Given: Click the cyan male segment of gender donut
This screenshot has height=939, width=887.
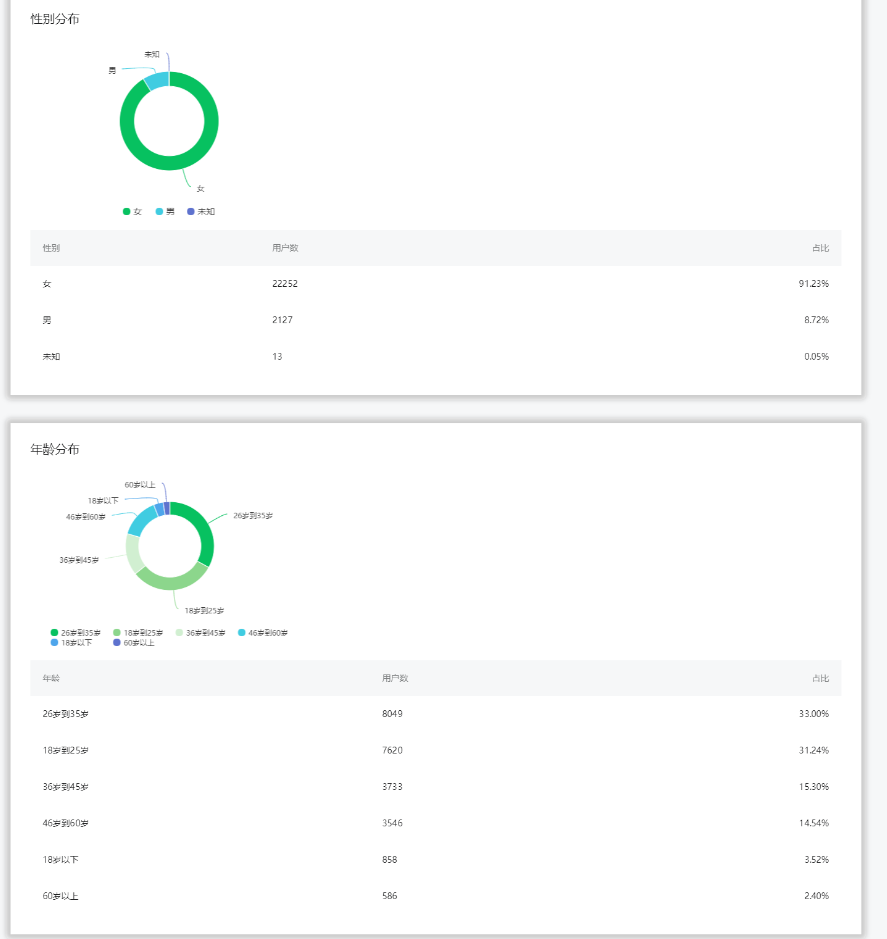Looking at the screenshot, I should point(157,81).
